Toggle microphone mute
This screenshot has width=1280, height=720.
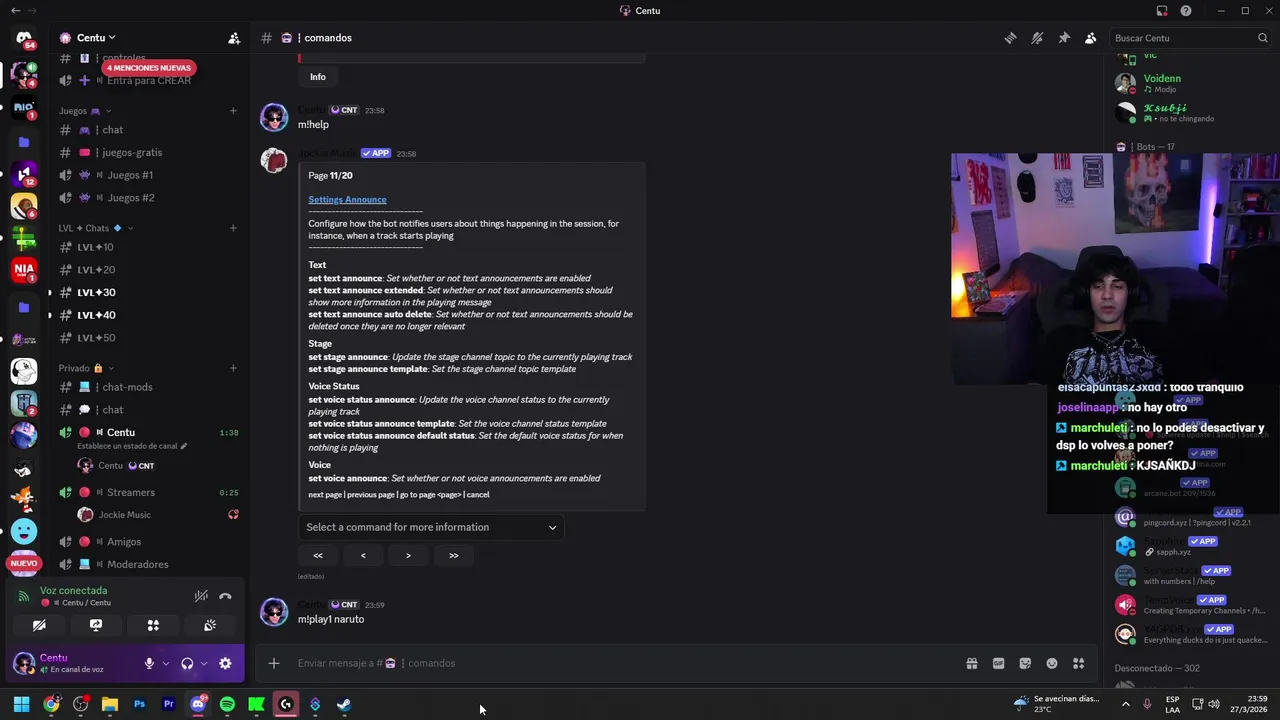pos(149,663)
